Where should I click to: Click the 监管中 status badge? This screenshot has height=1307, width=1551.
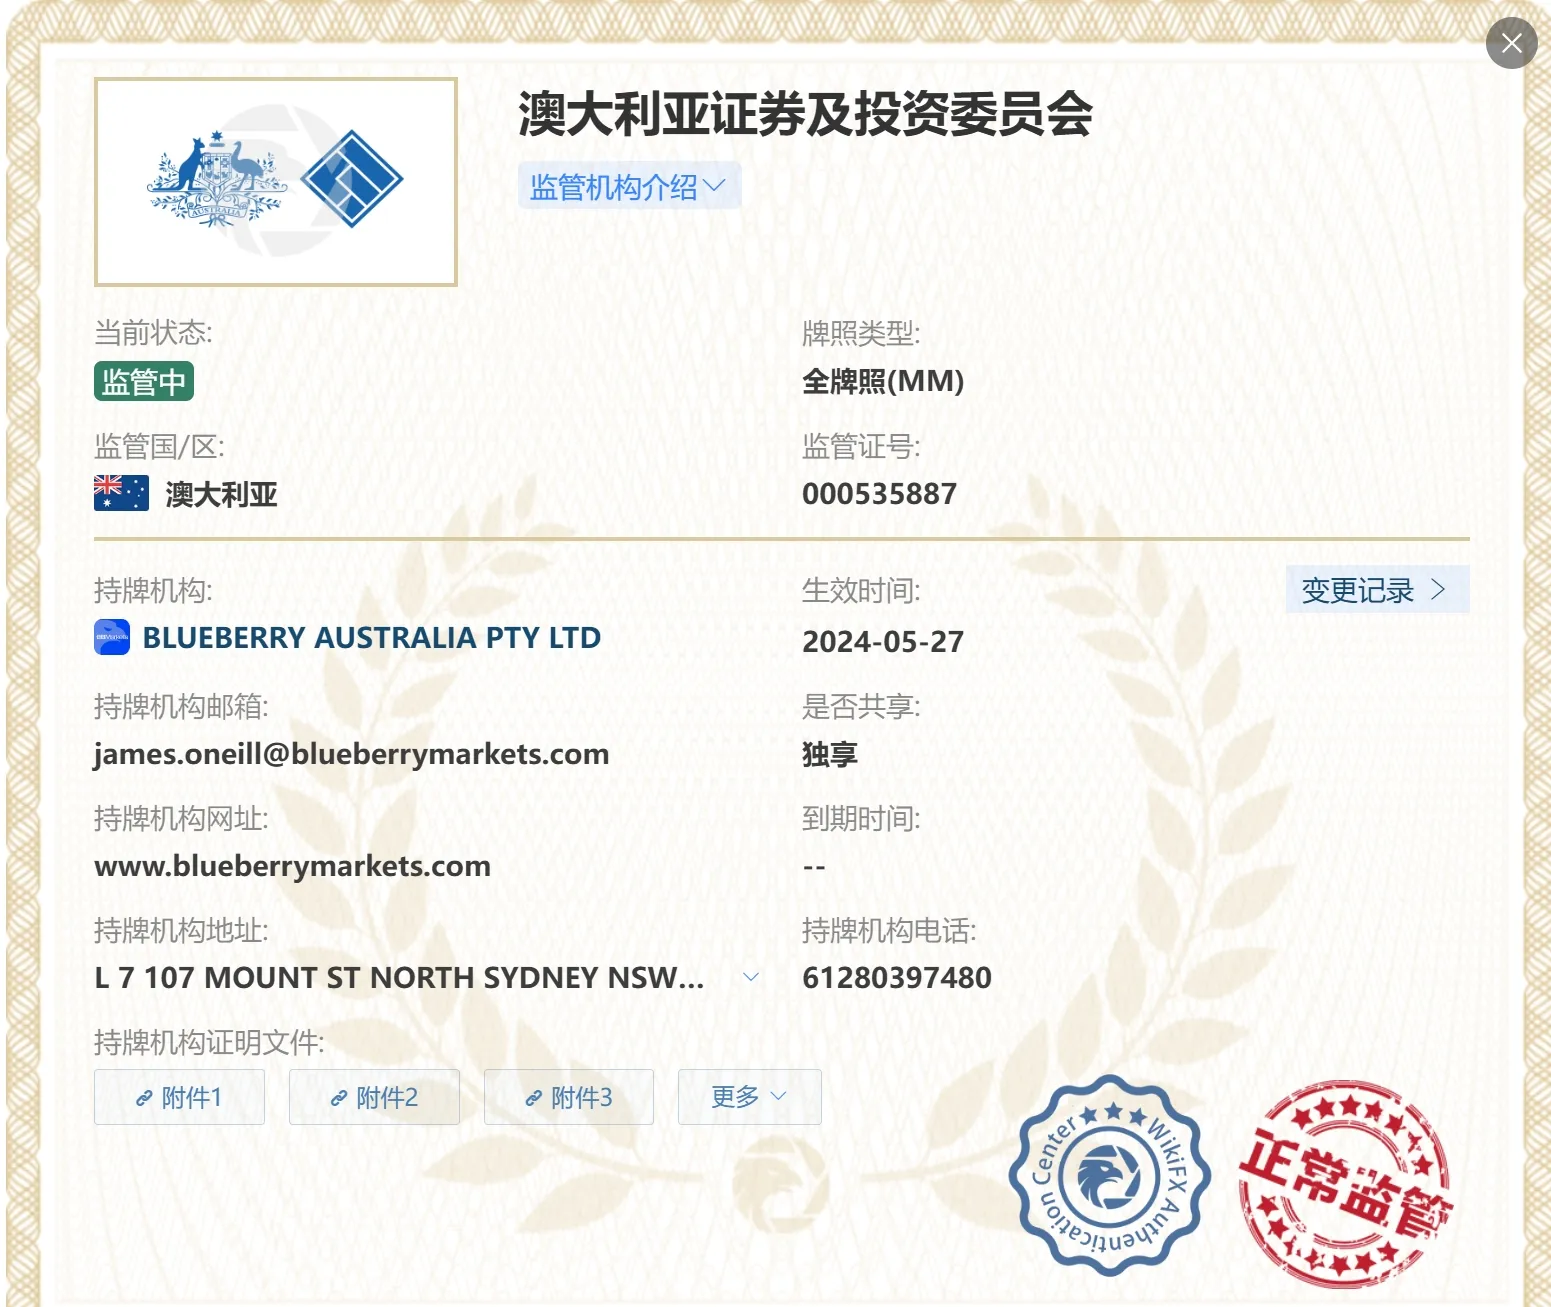144,381
